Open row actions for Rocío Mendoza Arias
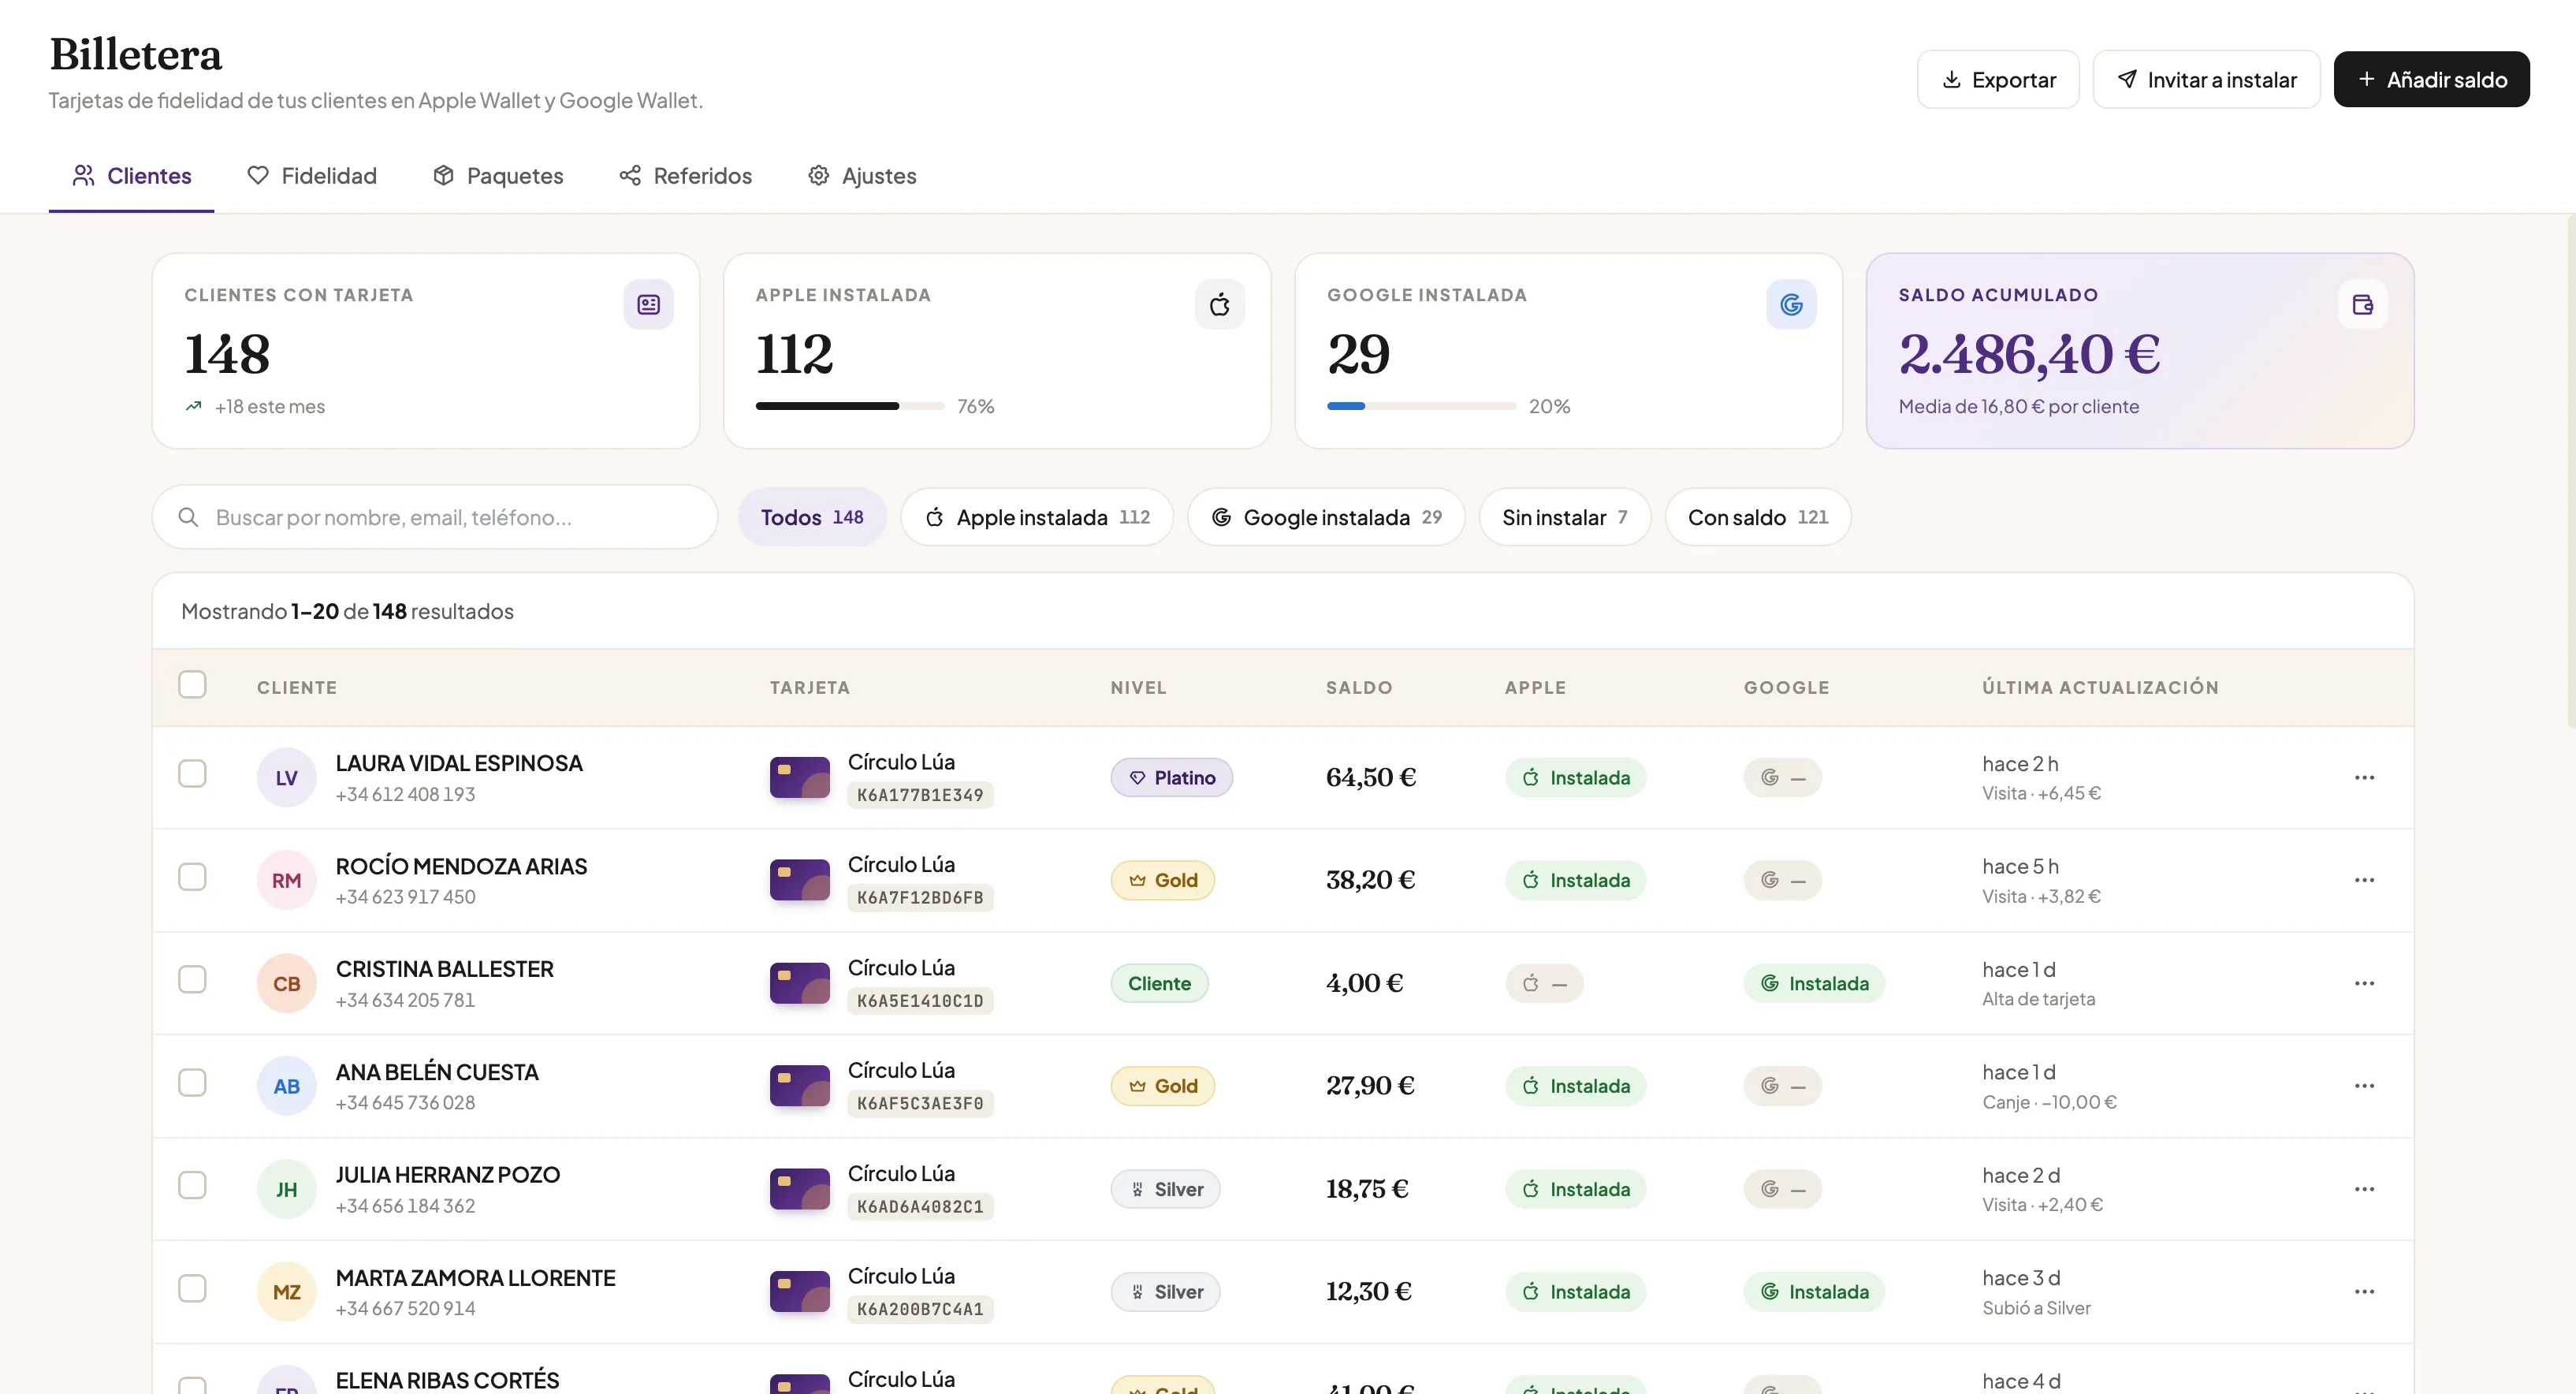The height and width of the screenshot is (1394, 2576). pyautogui.click(x=2364, y=880)
